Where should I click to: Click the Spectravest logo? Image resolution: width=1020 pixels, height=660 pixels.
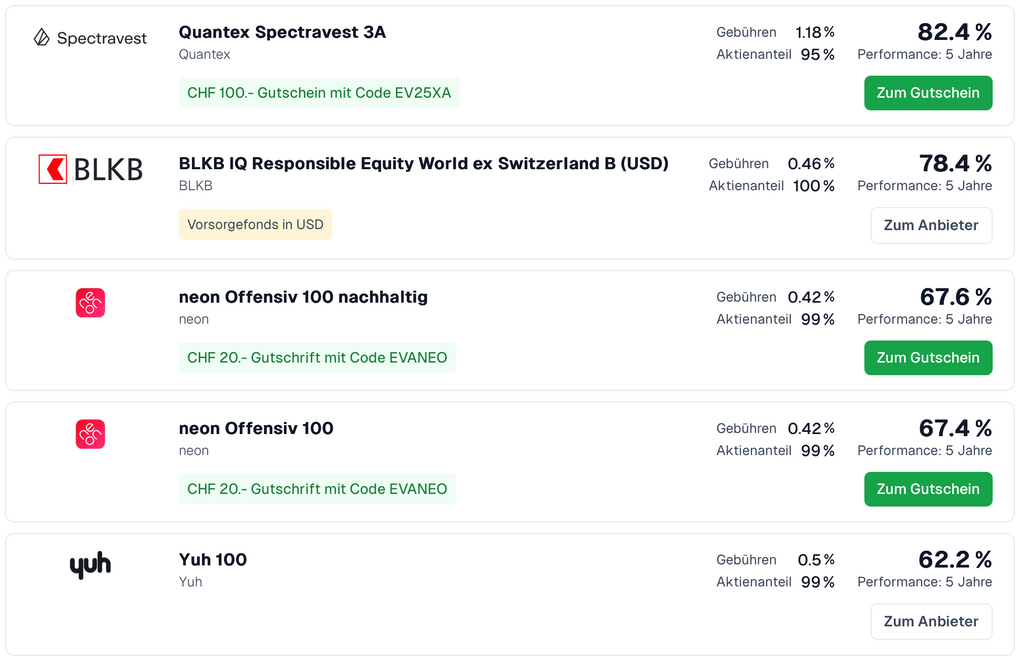90,38
